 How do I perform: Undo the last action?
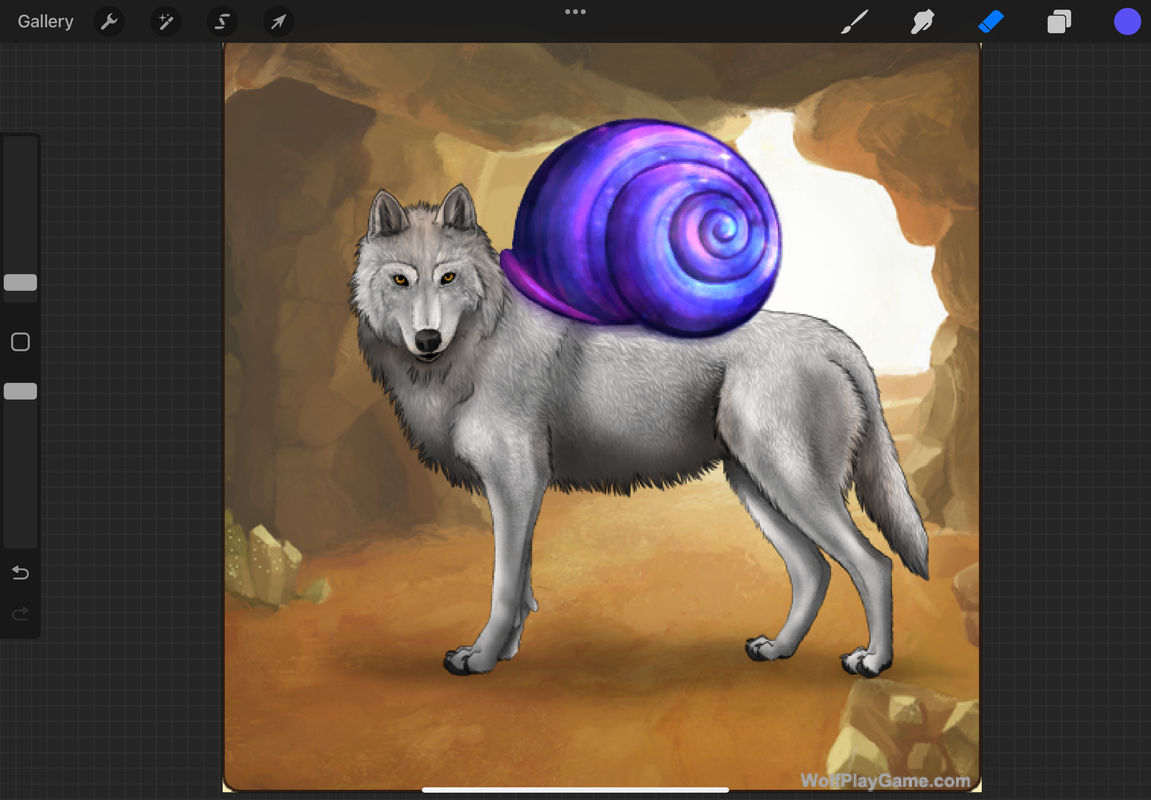tap(21, 572)
